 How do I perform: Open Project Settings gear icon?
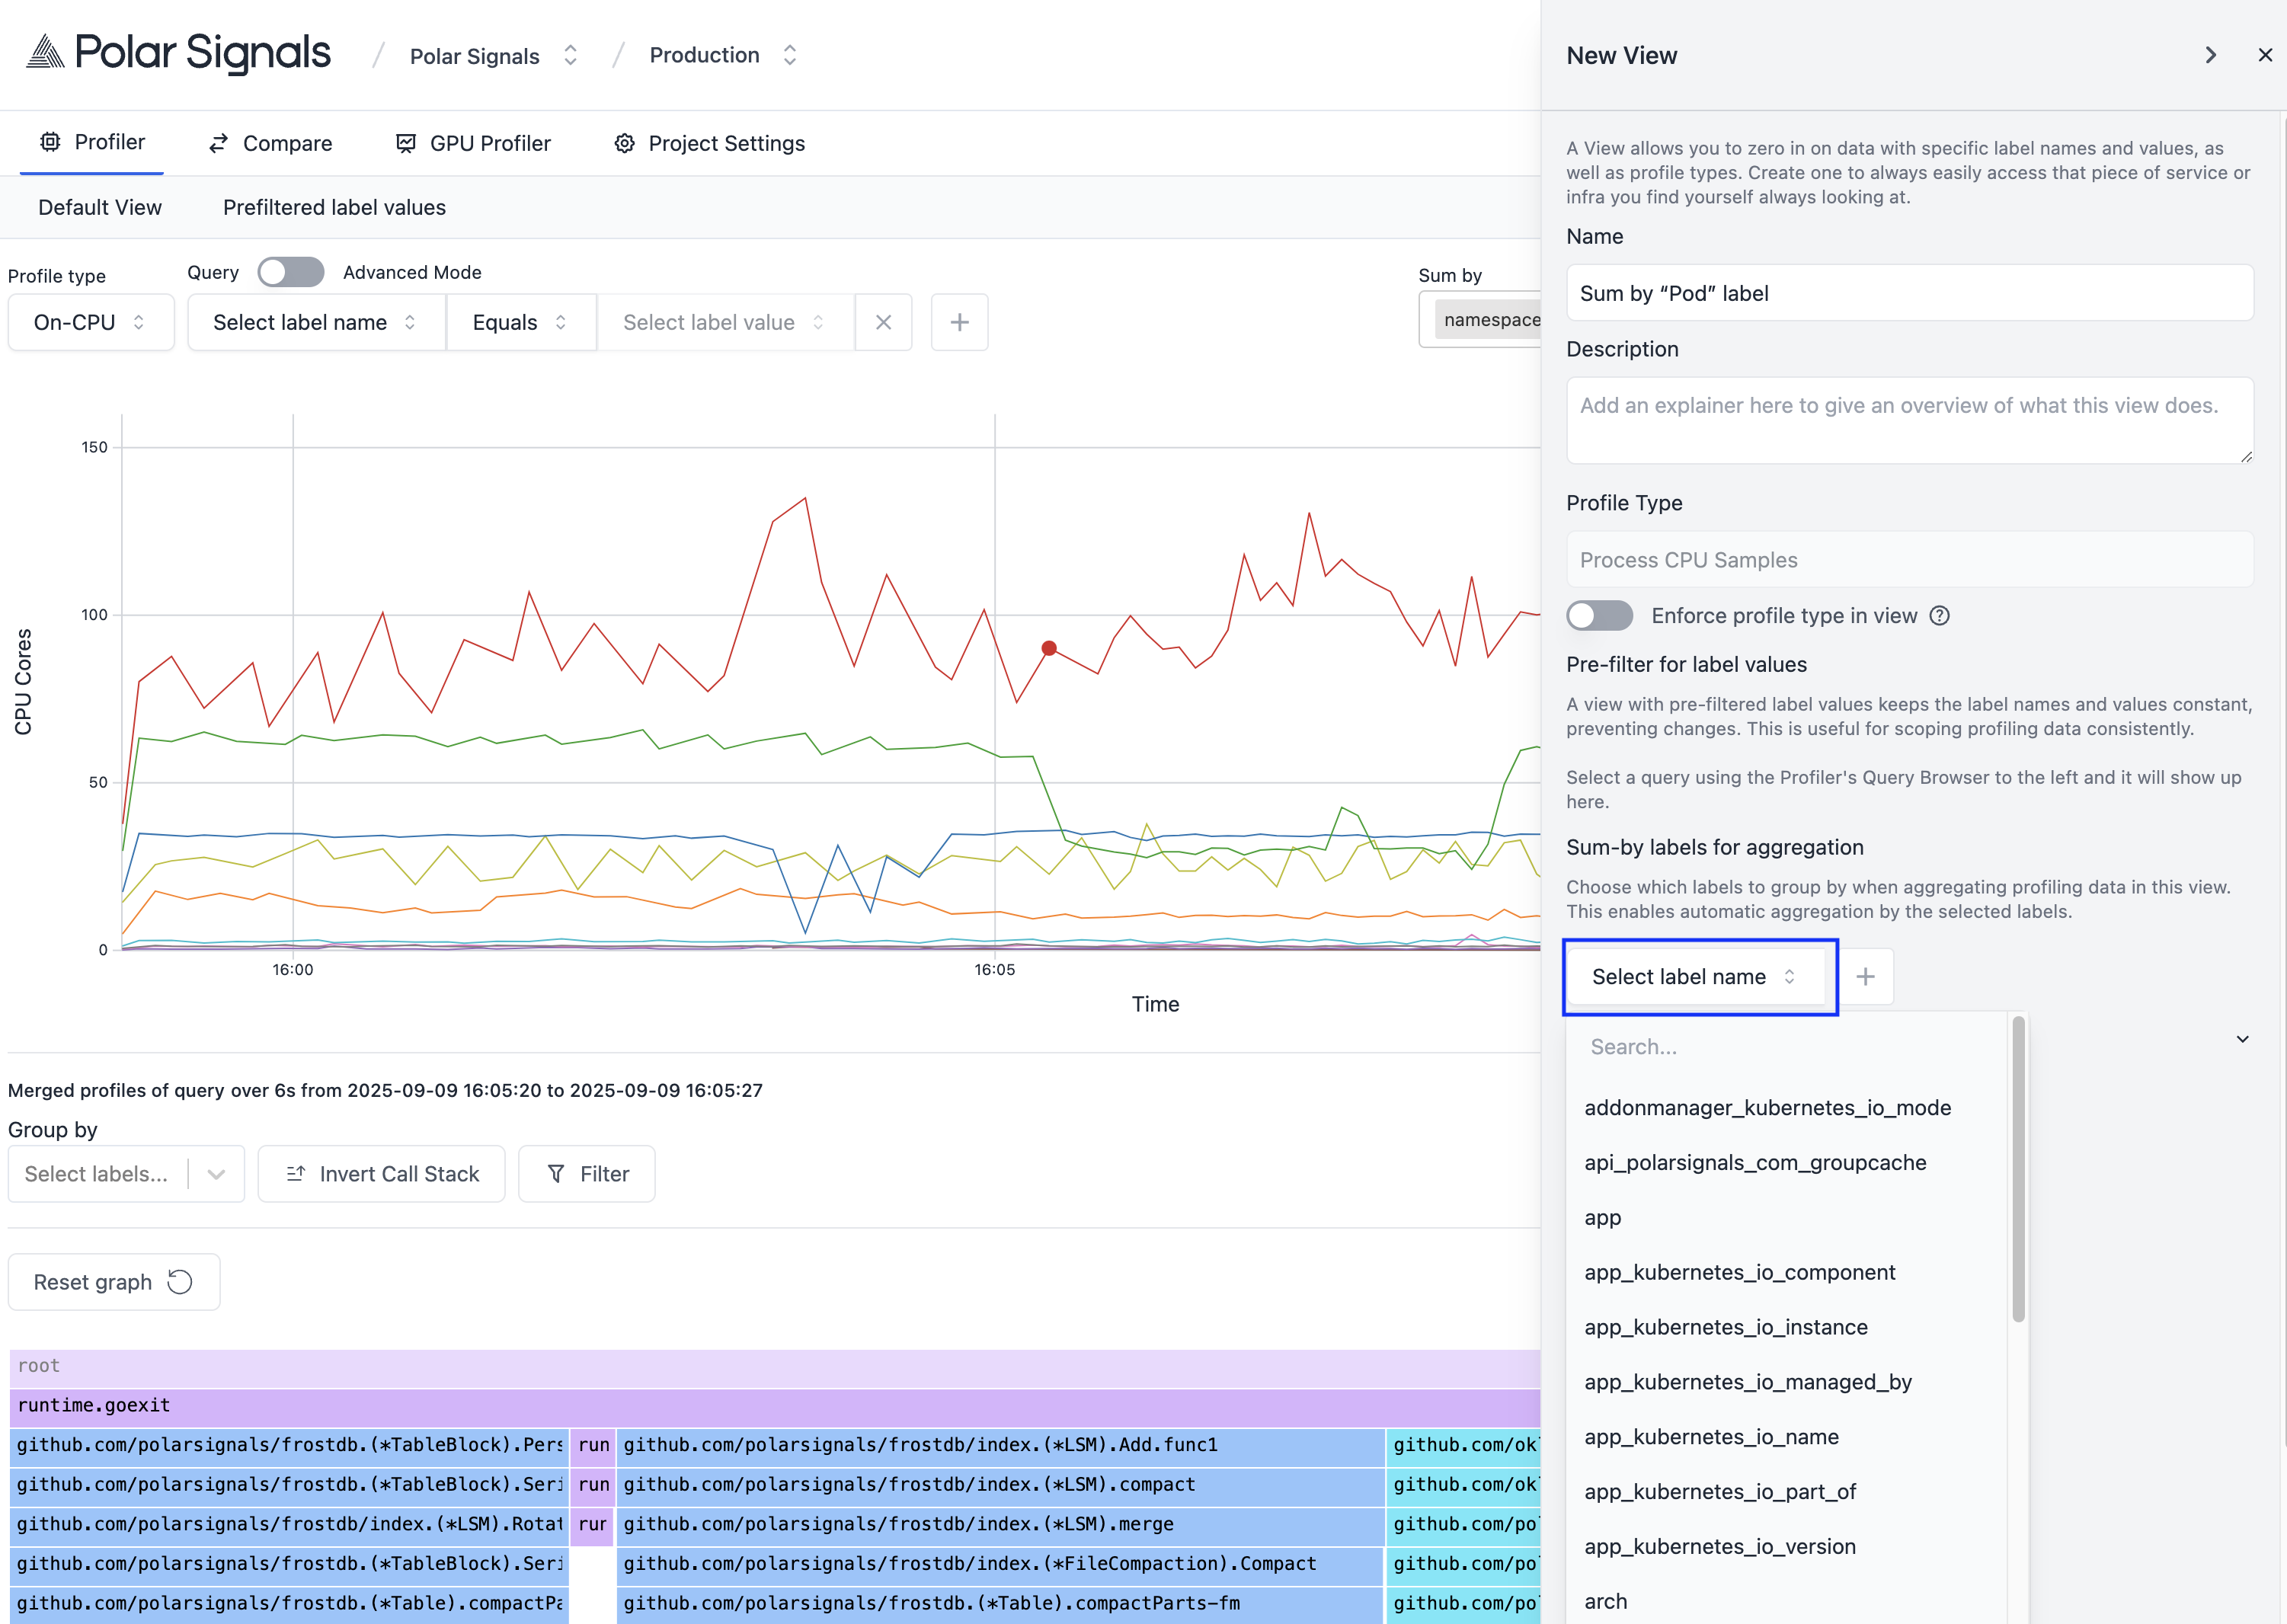coord(624,142)
